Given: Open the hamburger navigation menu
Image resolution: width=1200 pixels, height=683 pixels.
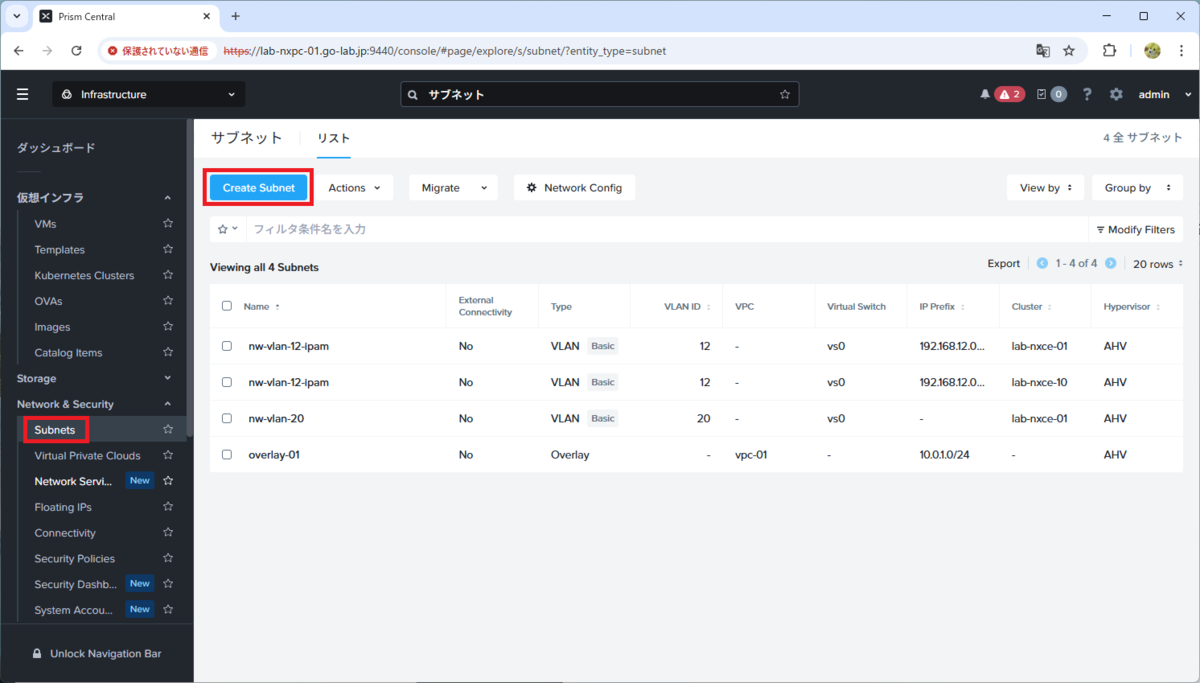Looking at the screenshot, I should 22,94.
